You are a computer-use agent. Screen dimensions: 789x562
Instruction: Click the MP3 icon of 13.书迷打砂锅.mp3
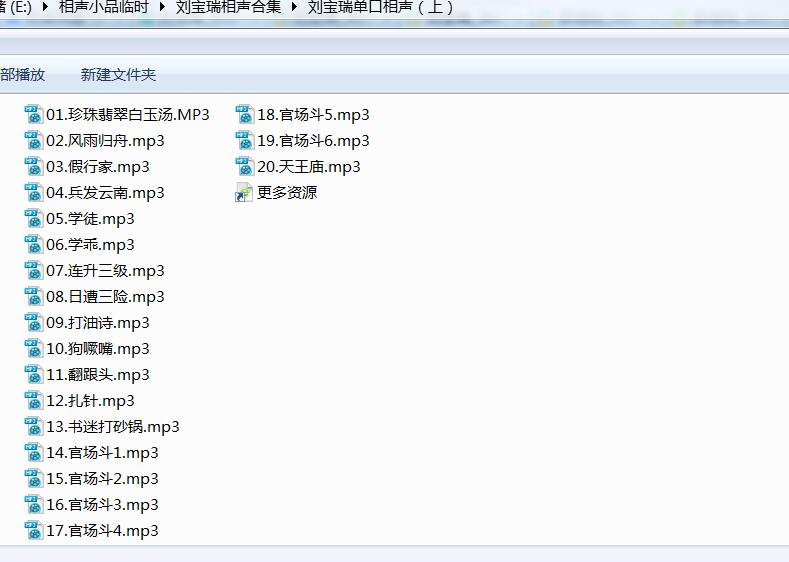pyautogui.click(x=34, y=426)
